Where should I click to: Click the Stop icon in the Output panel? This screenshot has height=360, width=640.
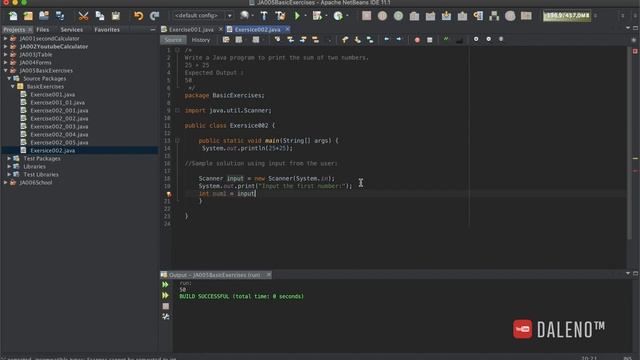[165, 306]
